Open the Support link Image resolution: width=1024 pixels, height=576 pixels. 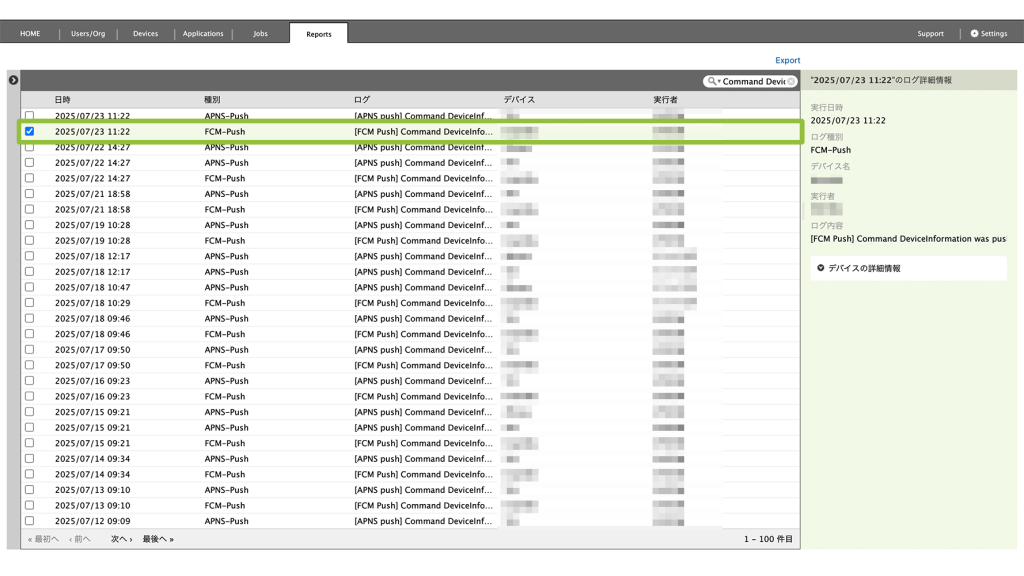[x=930, y=34]
